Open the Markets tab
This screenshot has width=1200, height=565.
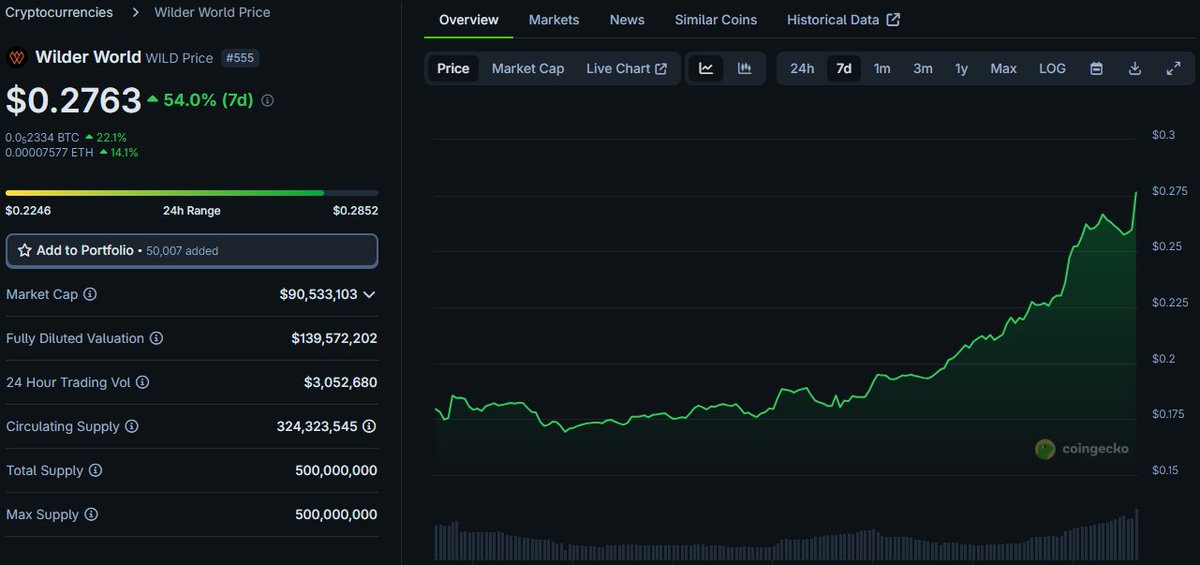click(x=554, y=20)
